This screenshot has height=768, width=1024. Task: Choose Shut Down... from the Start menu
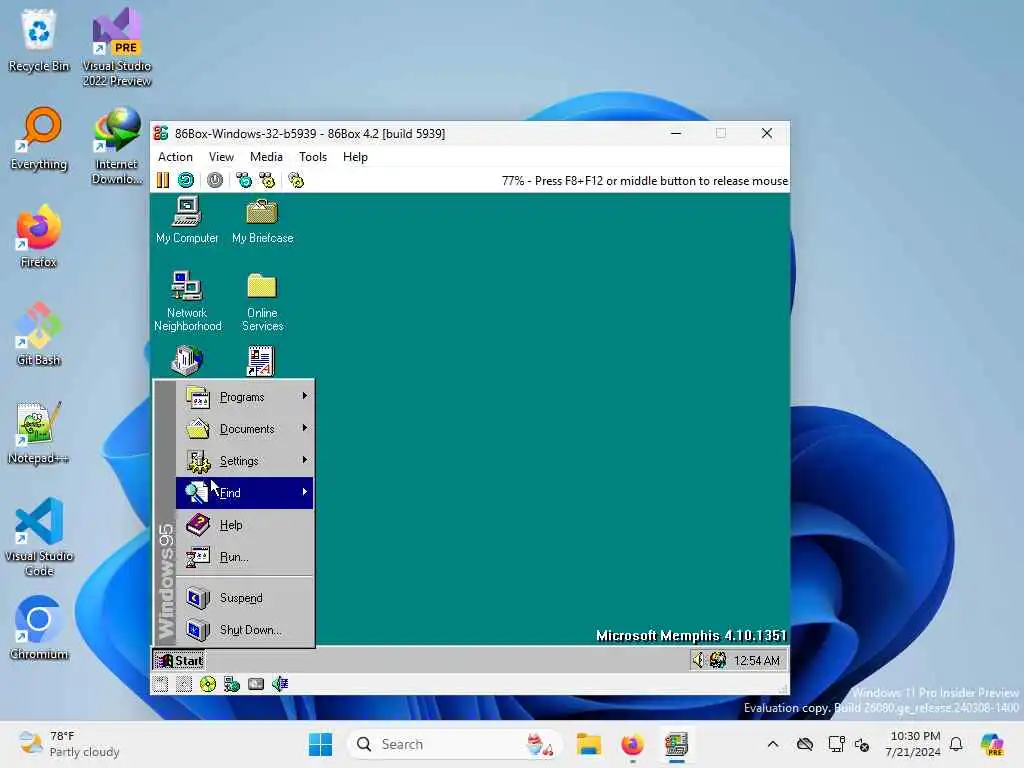click(245, 630)
